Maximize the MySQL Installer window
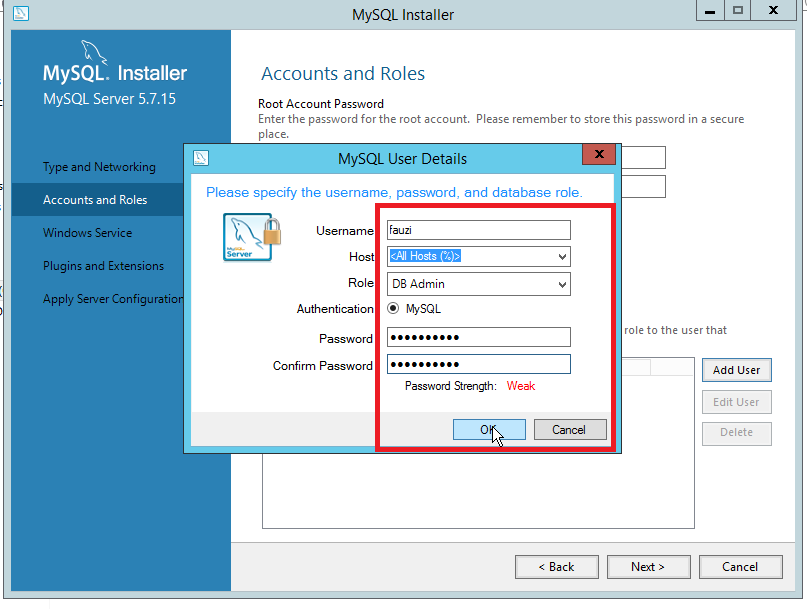Viewport: 807px width, 609px height. pyautogui.click(x=738, y=11)
